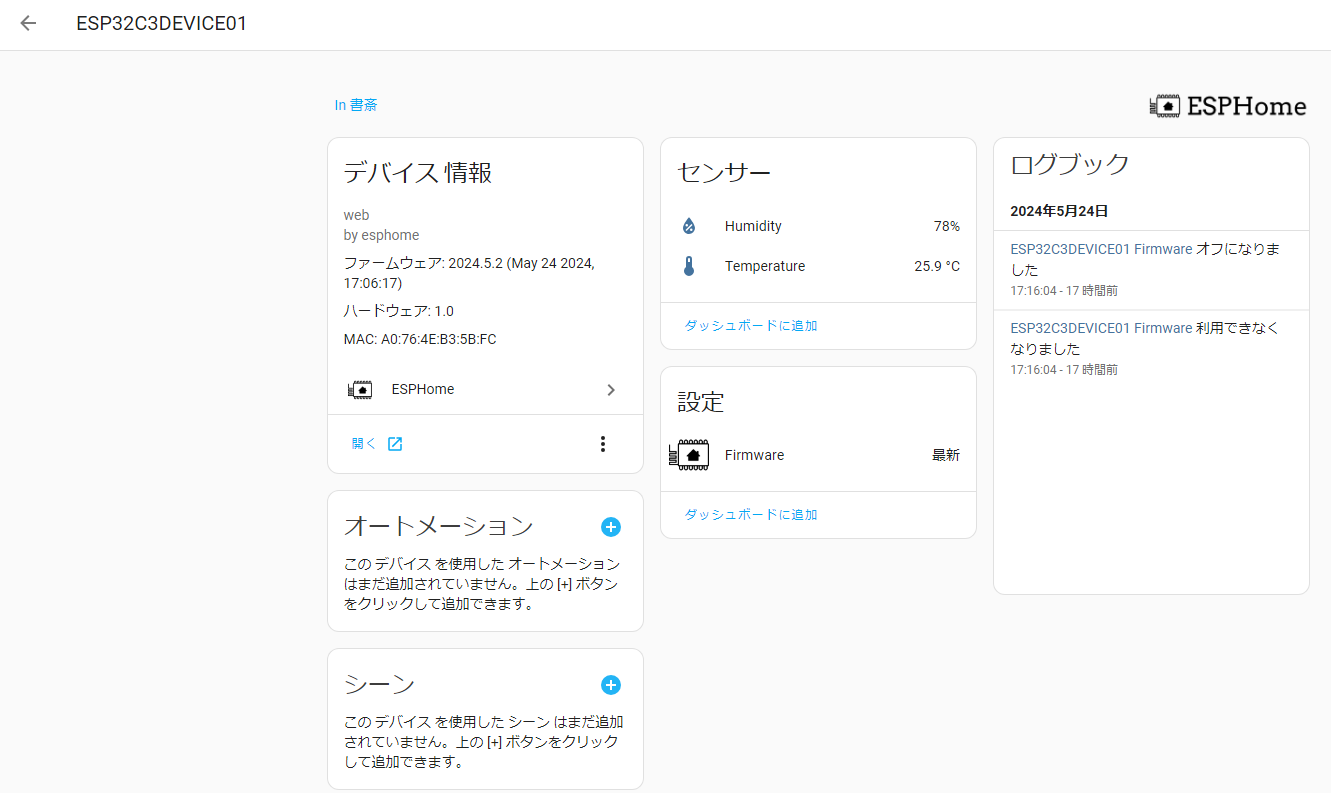Click the 2024年5月24日 logbook date header
The width and height of the screenshot is (1331, 793).
click(x=1059, y=212)
